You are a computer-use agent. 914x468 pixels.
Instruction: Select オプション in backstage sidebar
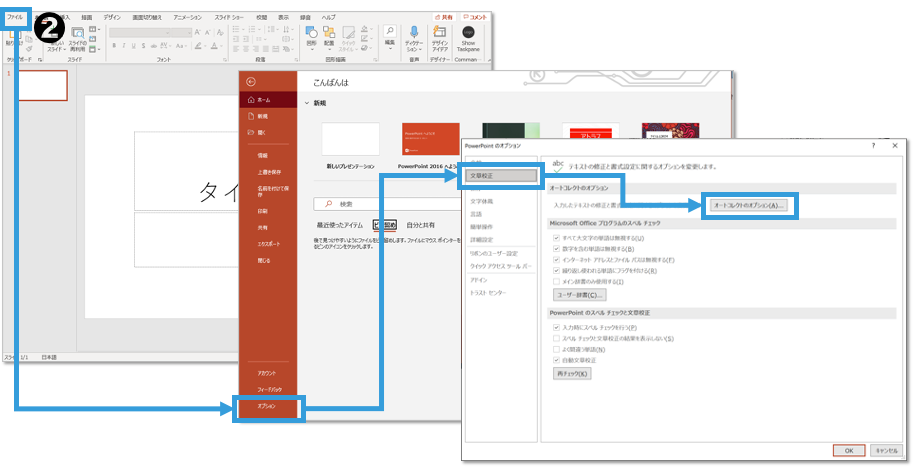[268, 406]
